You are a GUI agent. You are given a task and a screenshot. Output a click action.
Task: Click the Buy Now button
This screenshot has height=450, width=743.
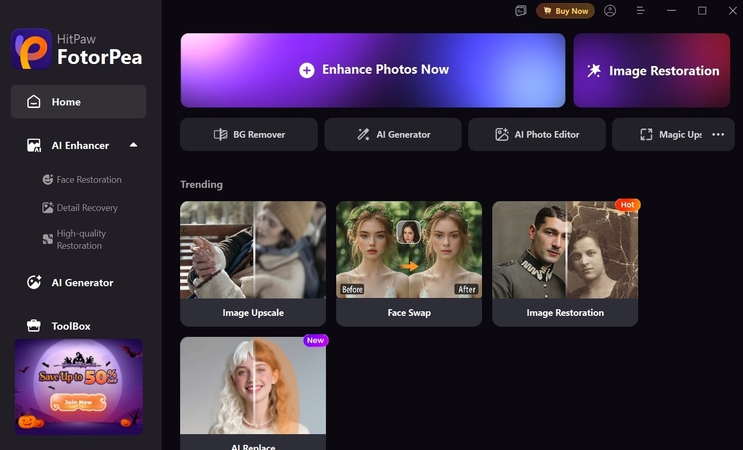coord(565,10)
